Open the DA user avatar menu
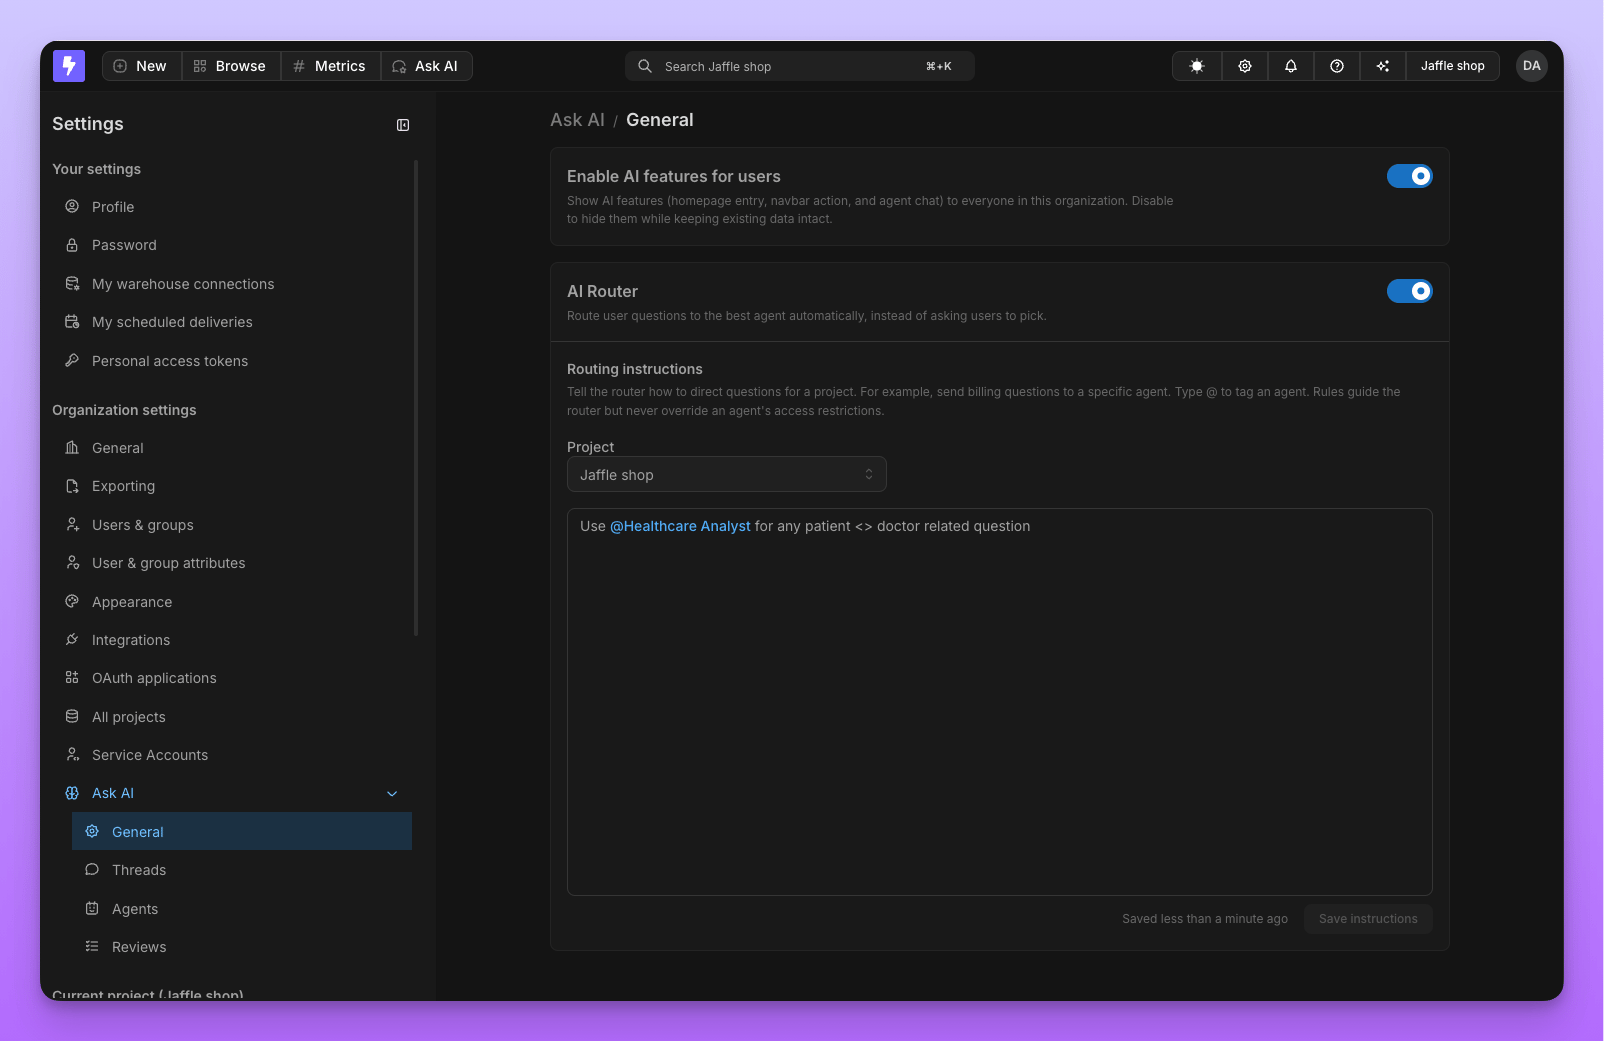 1532,66
